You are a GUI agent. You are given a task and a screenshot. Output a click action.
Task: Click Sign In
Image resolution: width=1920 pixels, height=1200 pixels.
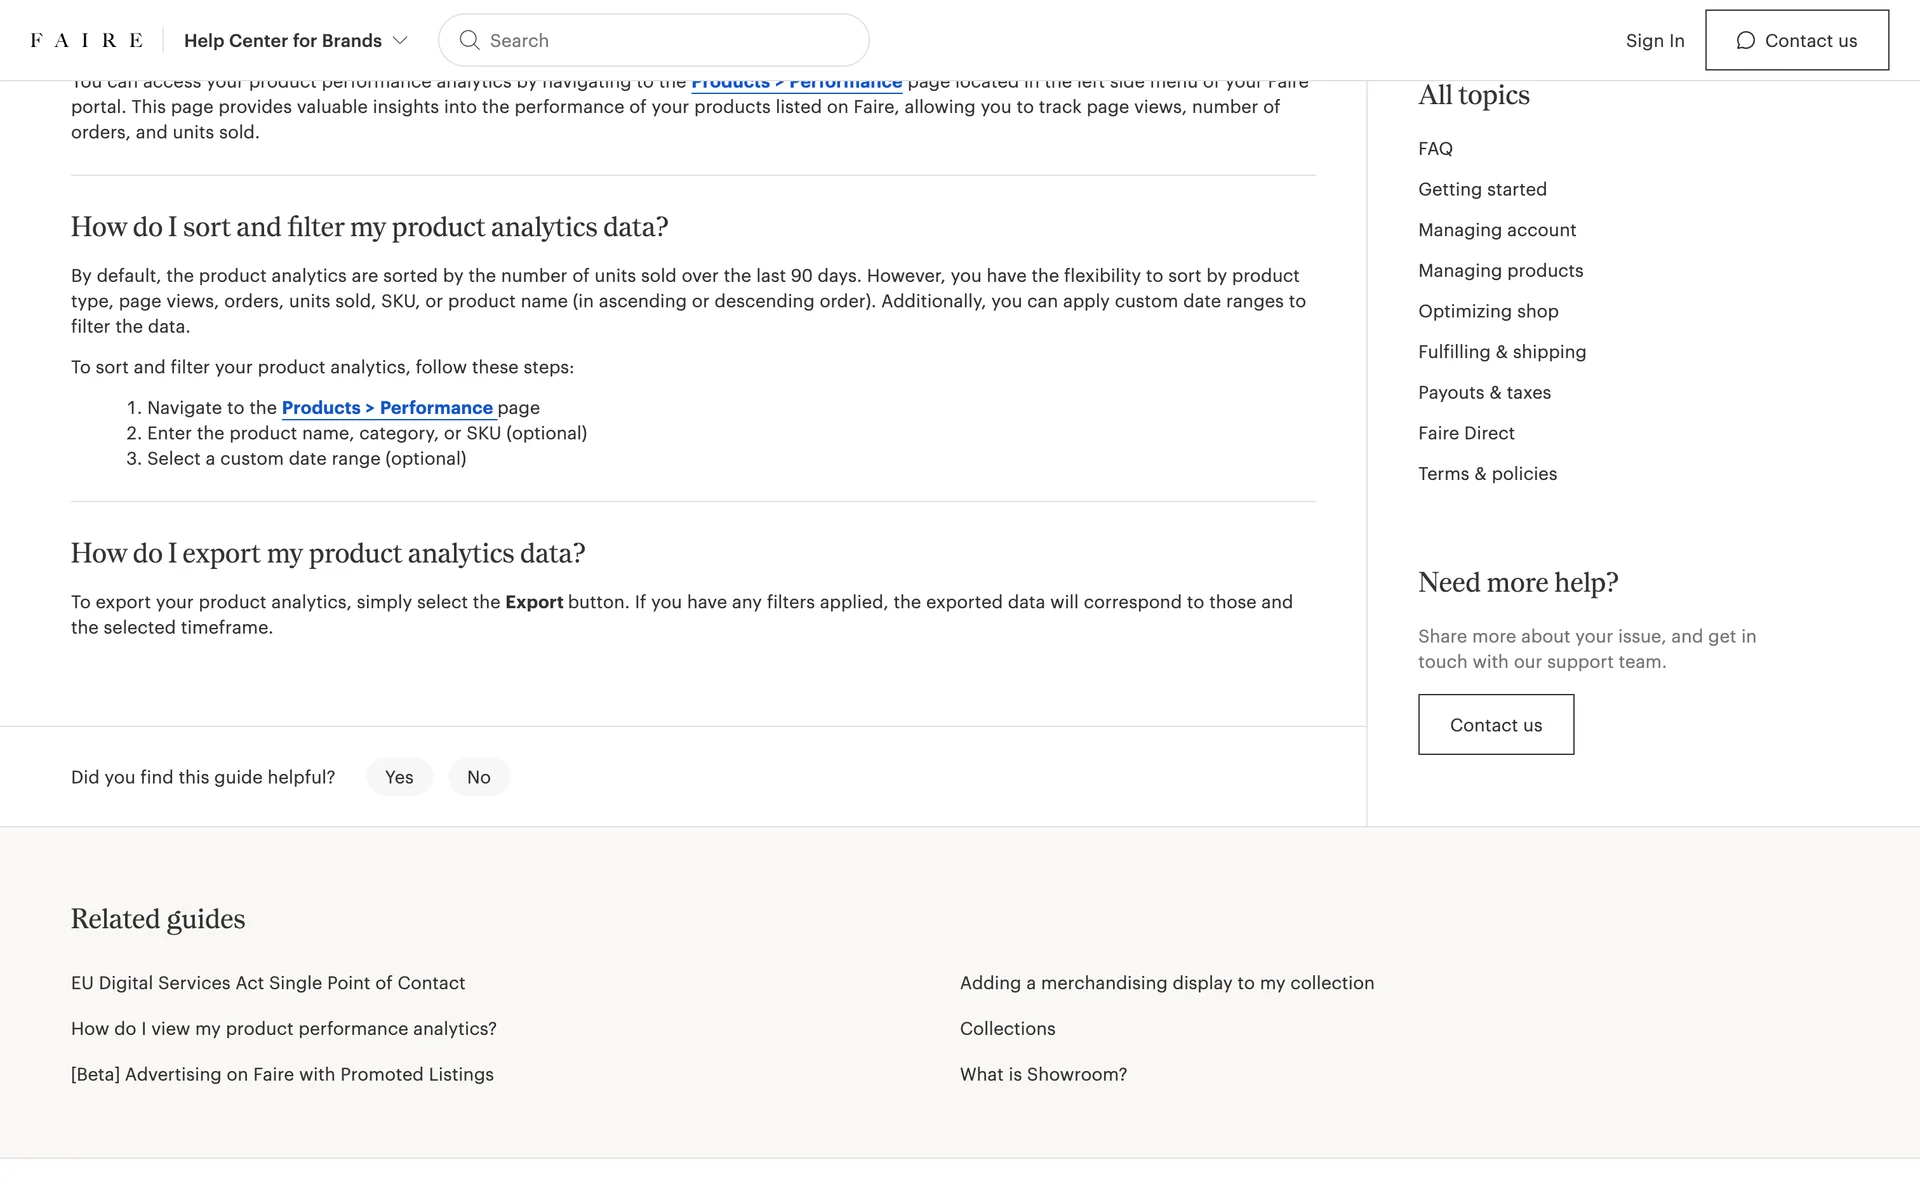(x=1654, y=40)
